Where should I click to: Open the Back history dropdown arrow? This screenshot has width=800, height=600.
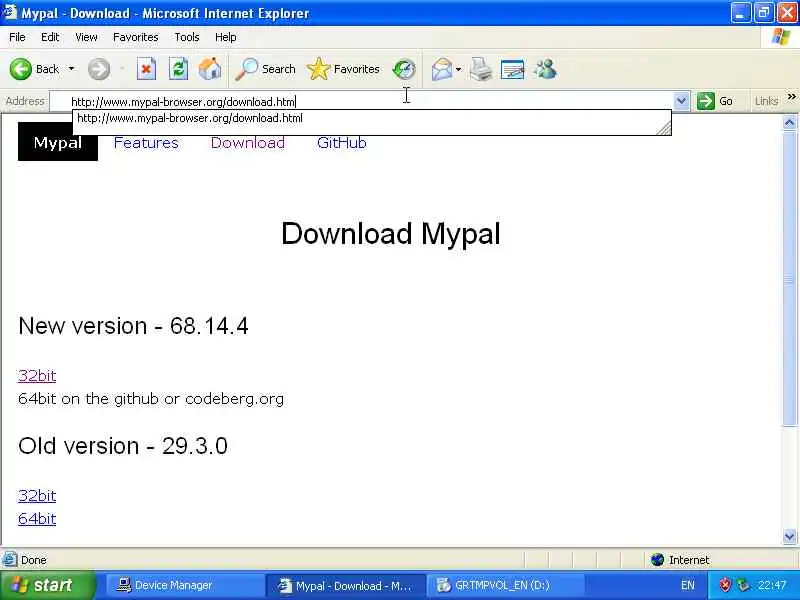[71, 69]
